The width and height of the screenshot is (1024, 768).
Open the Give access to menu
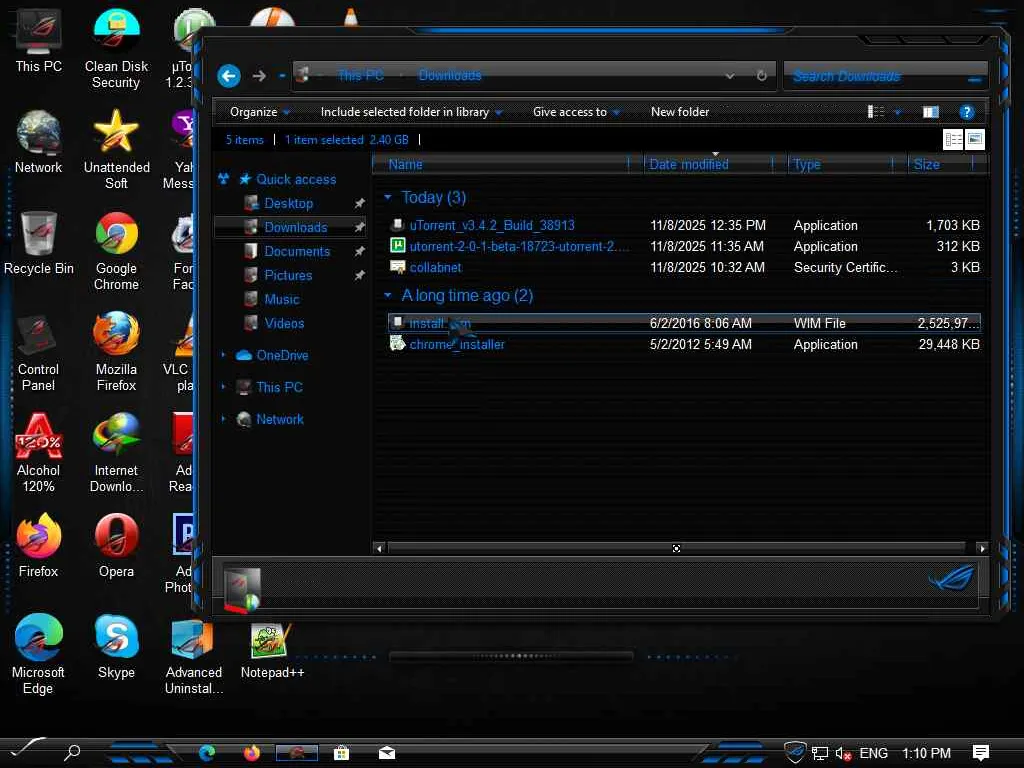pyautogui.click(x=576, y=112)
